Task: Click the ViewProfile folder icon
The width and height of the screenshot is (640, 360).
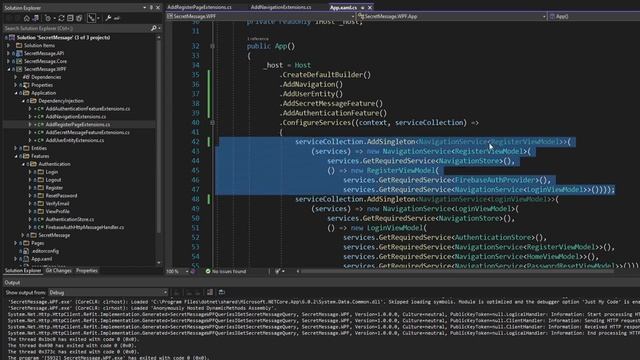Action: [41, 211]
